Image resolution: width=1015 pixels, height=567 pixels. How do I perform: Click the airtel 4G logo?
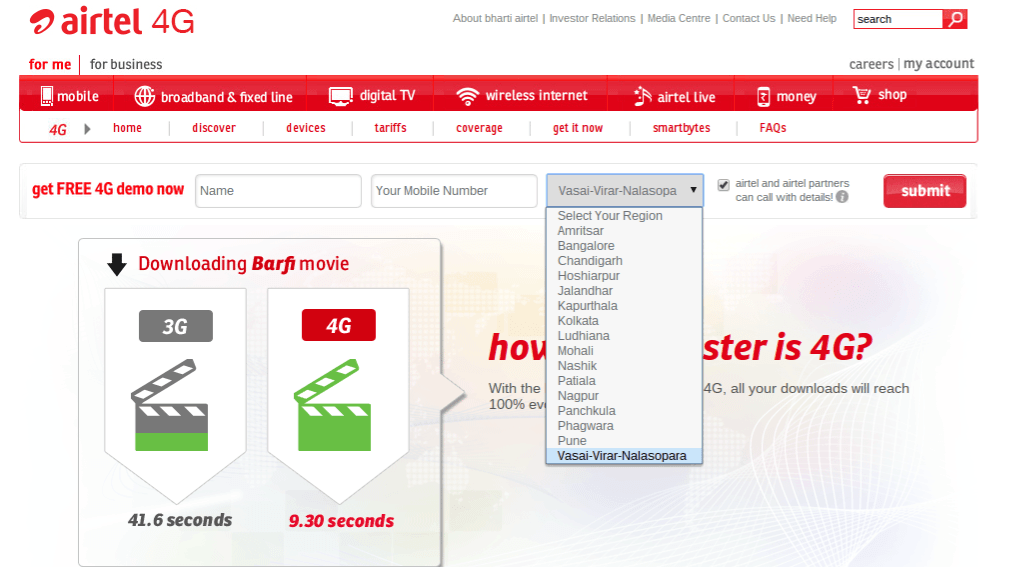111,22
